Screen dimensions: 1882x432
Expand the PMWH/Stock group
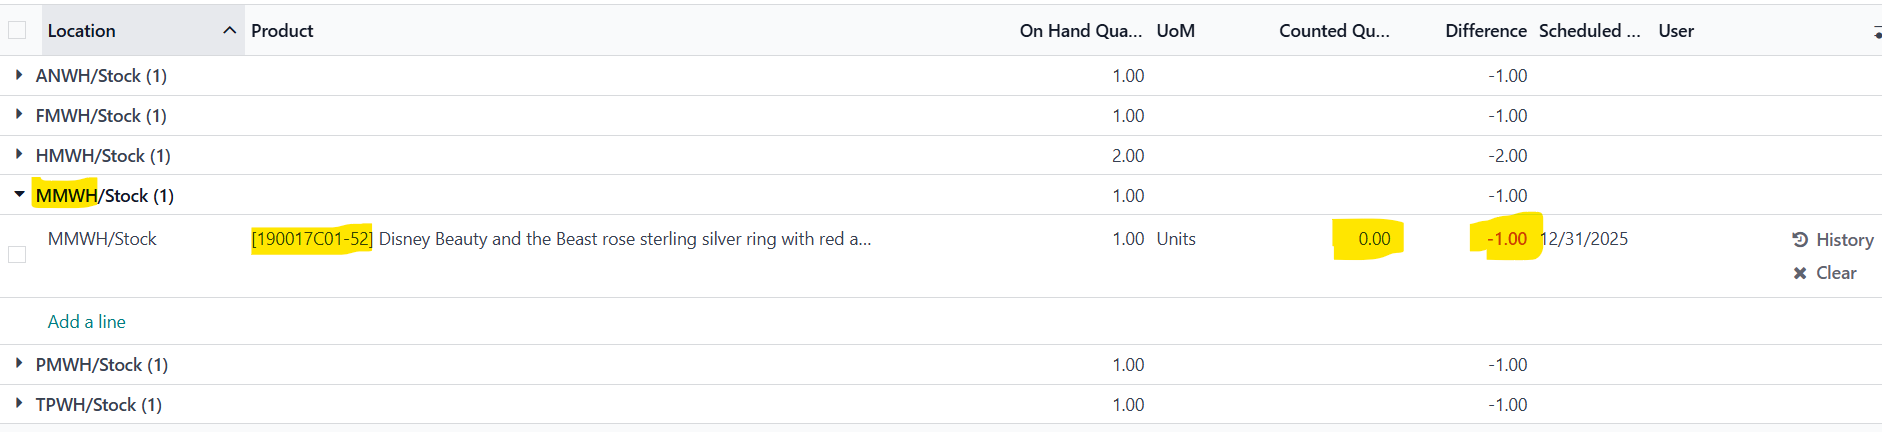pyautogui.click(x=19, y=364)
